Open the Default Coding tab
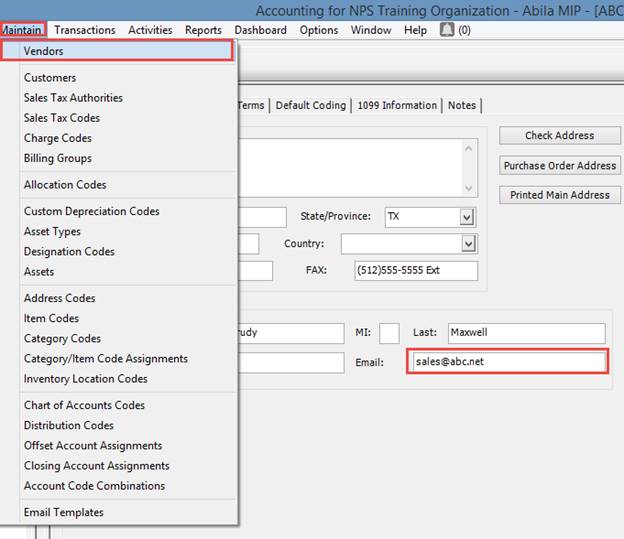The image size is (624, 539). pyautogui.click(x=311, y=105)
